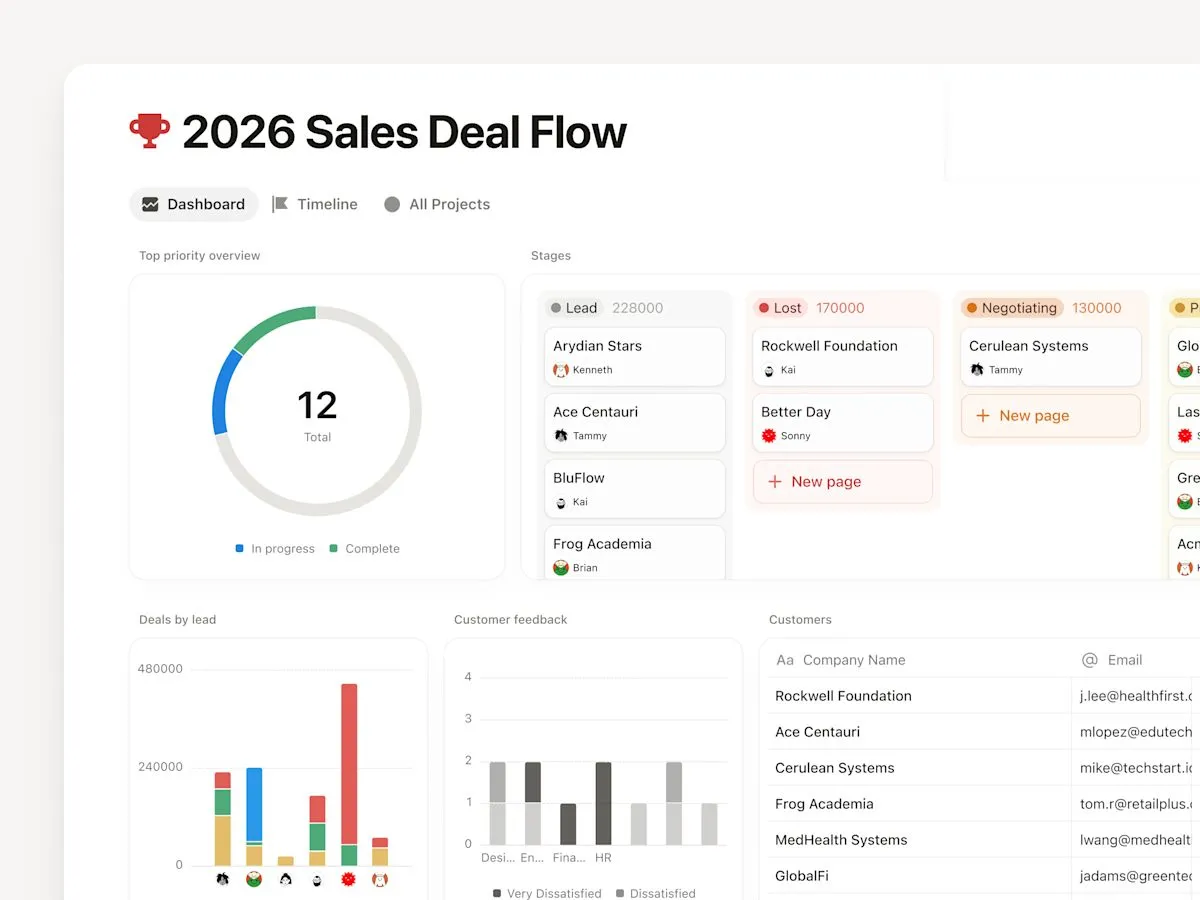The width and height of the screenshot is (1200, 900).
Task: Click the plus icon under Cerulean Systems
Action: [x=982, y=416]
